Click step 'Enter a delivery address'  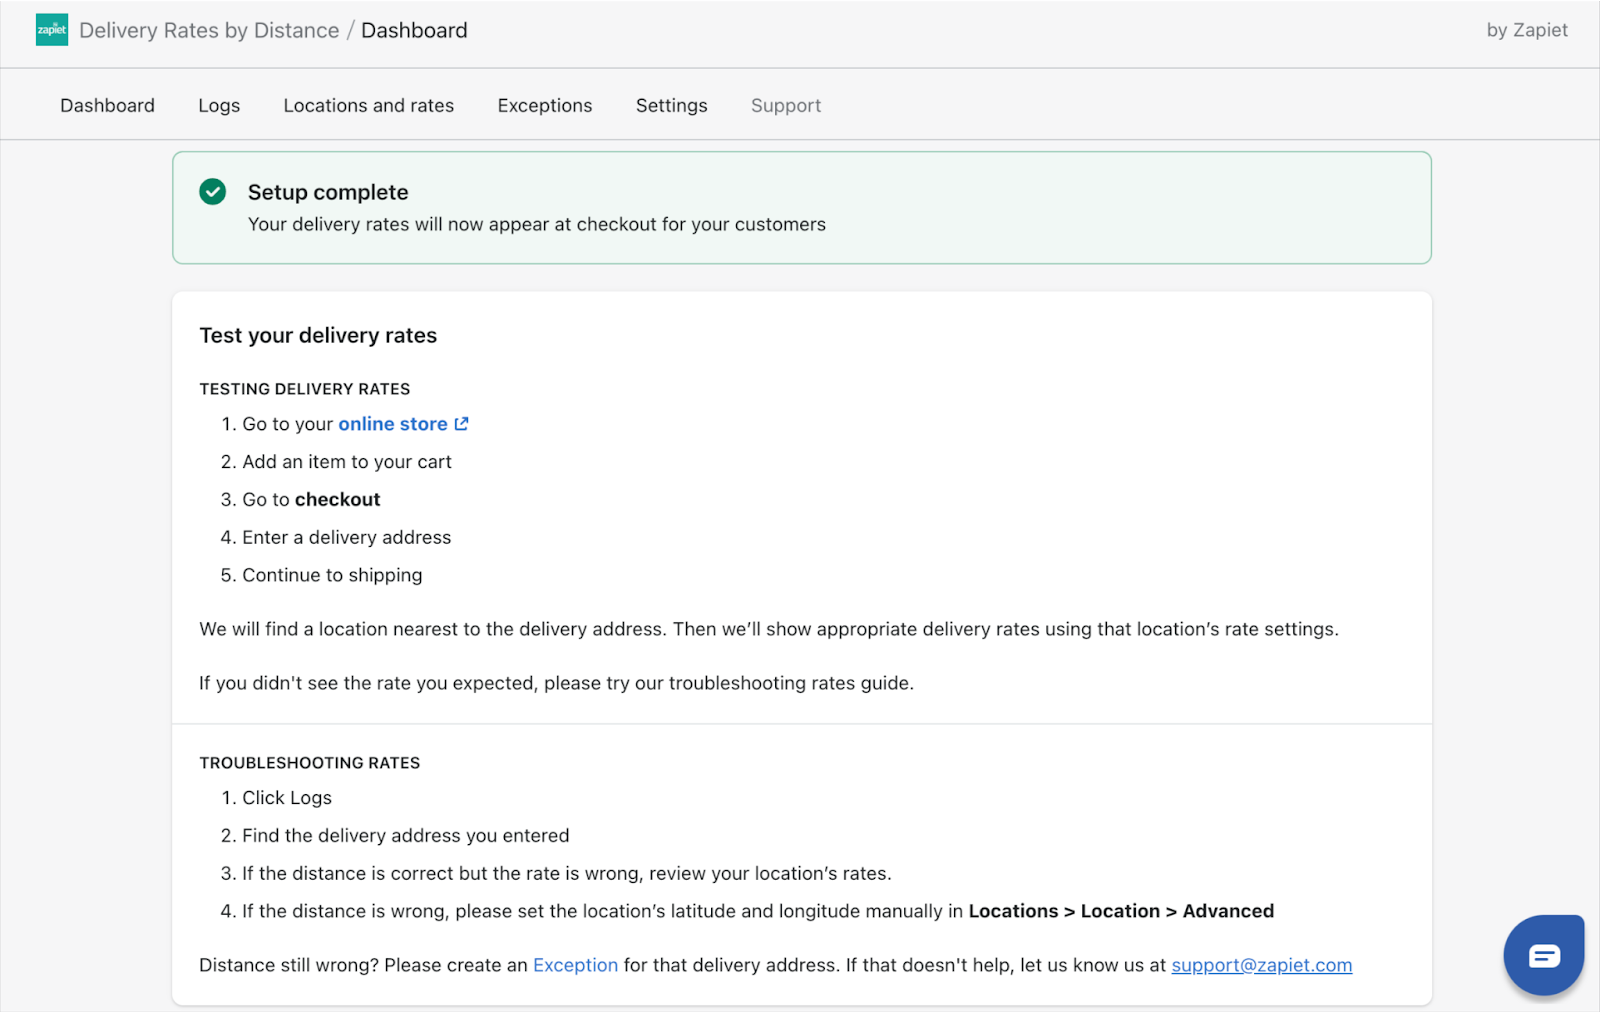[x=347, y=538]
